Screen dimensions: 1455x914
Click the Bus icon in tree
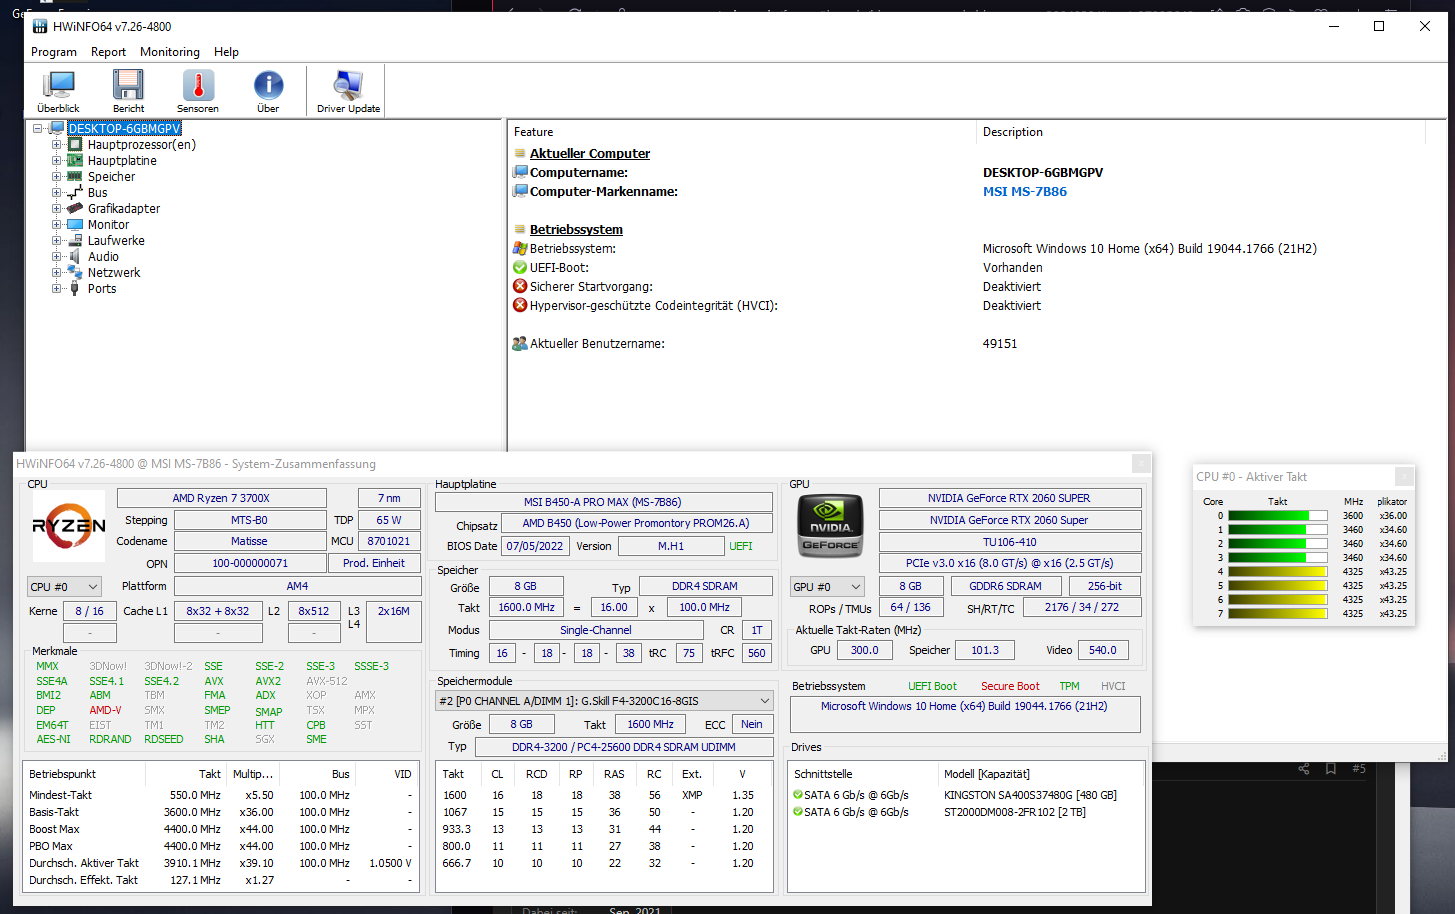pyautogui.click(x=75, y=192)
